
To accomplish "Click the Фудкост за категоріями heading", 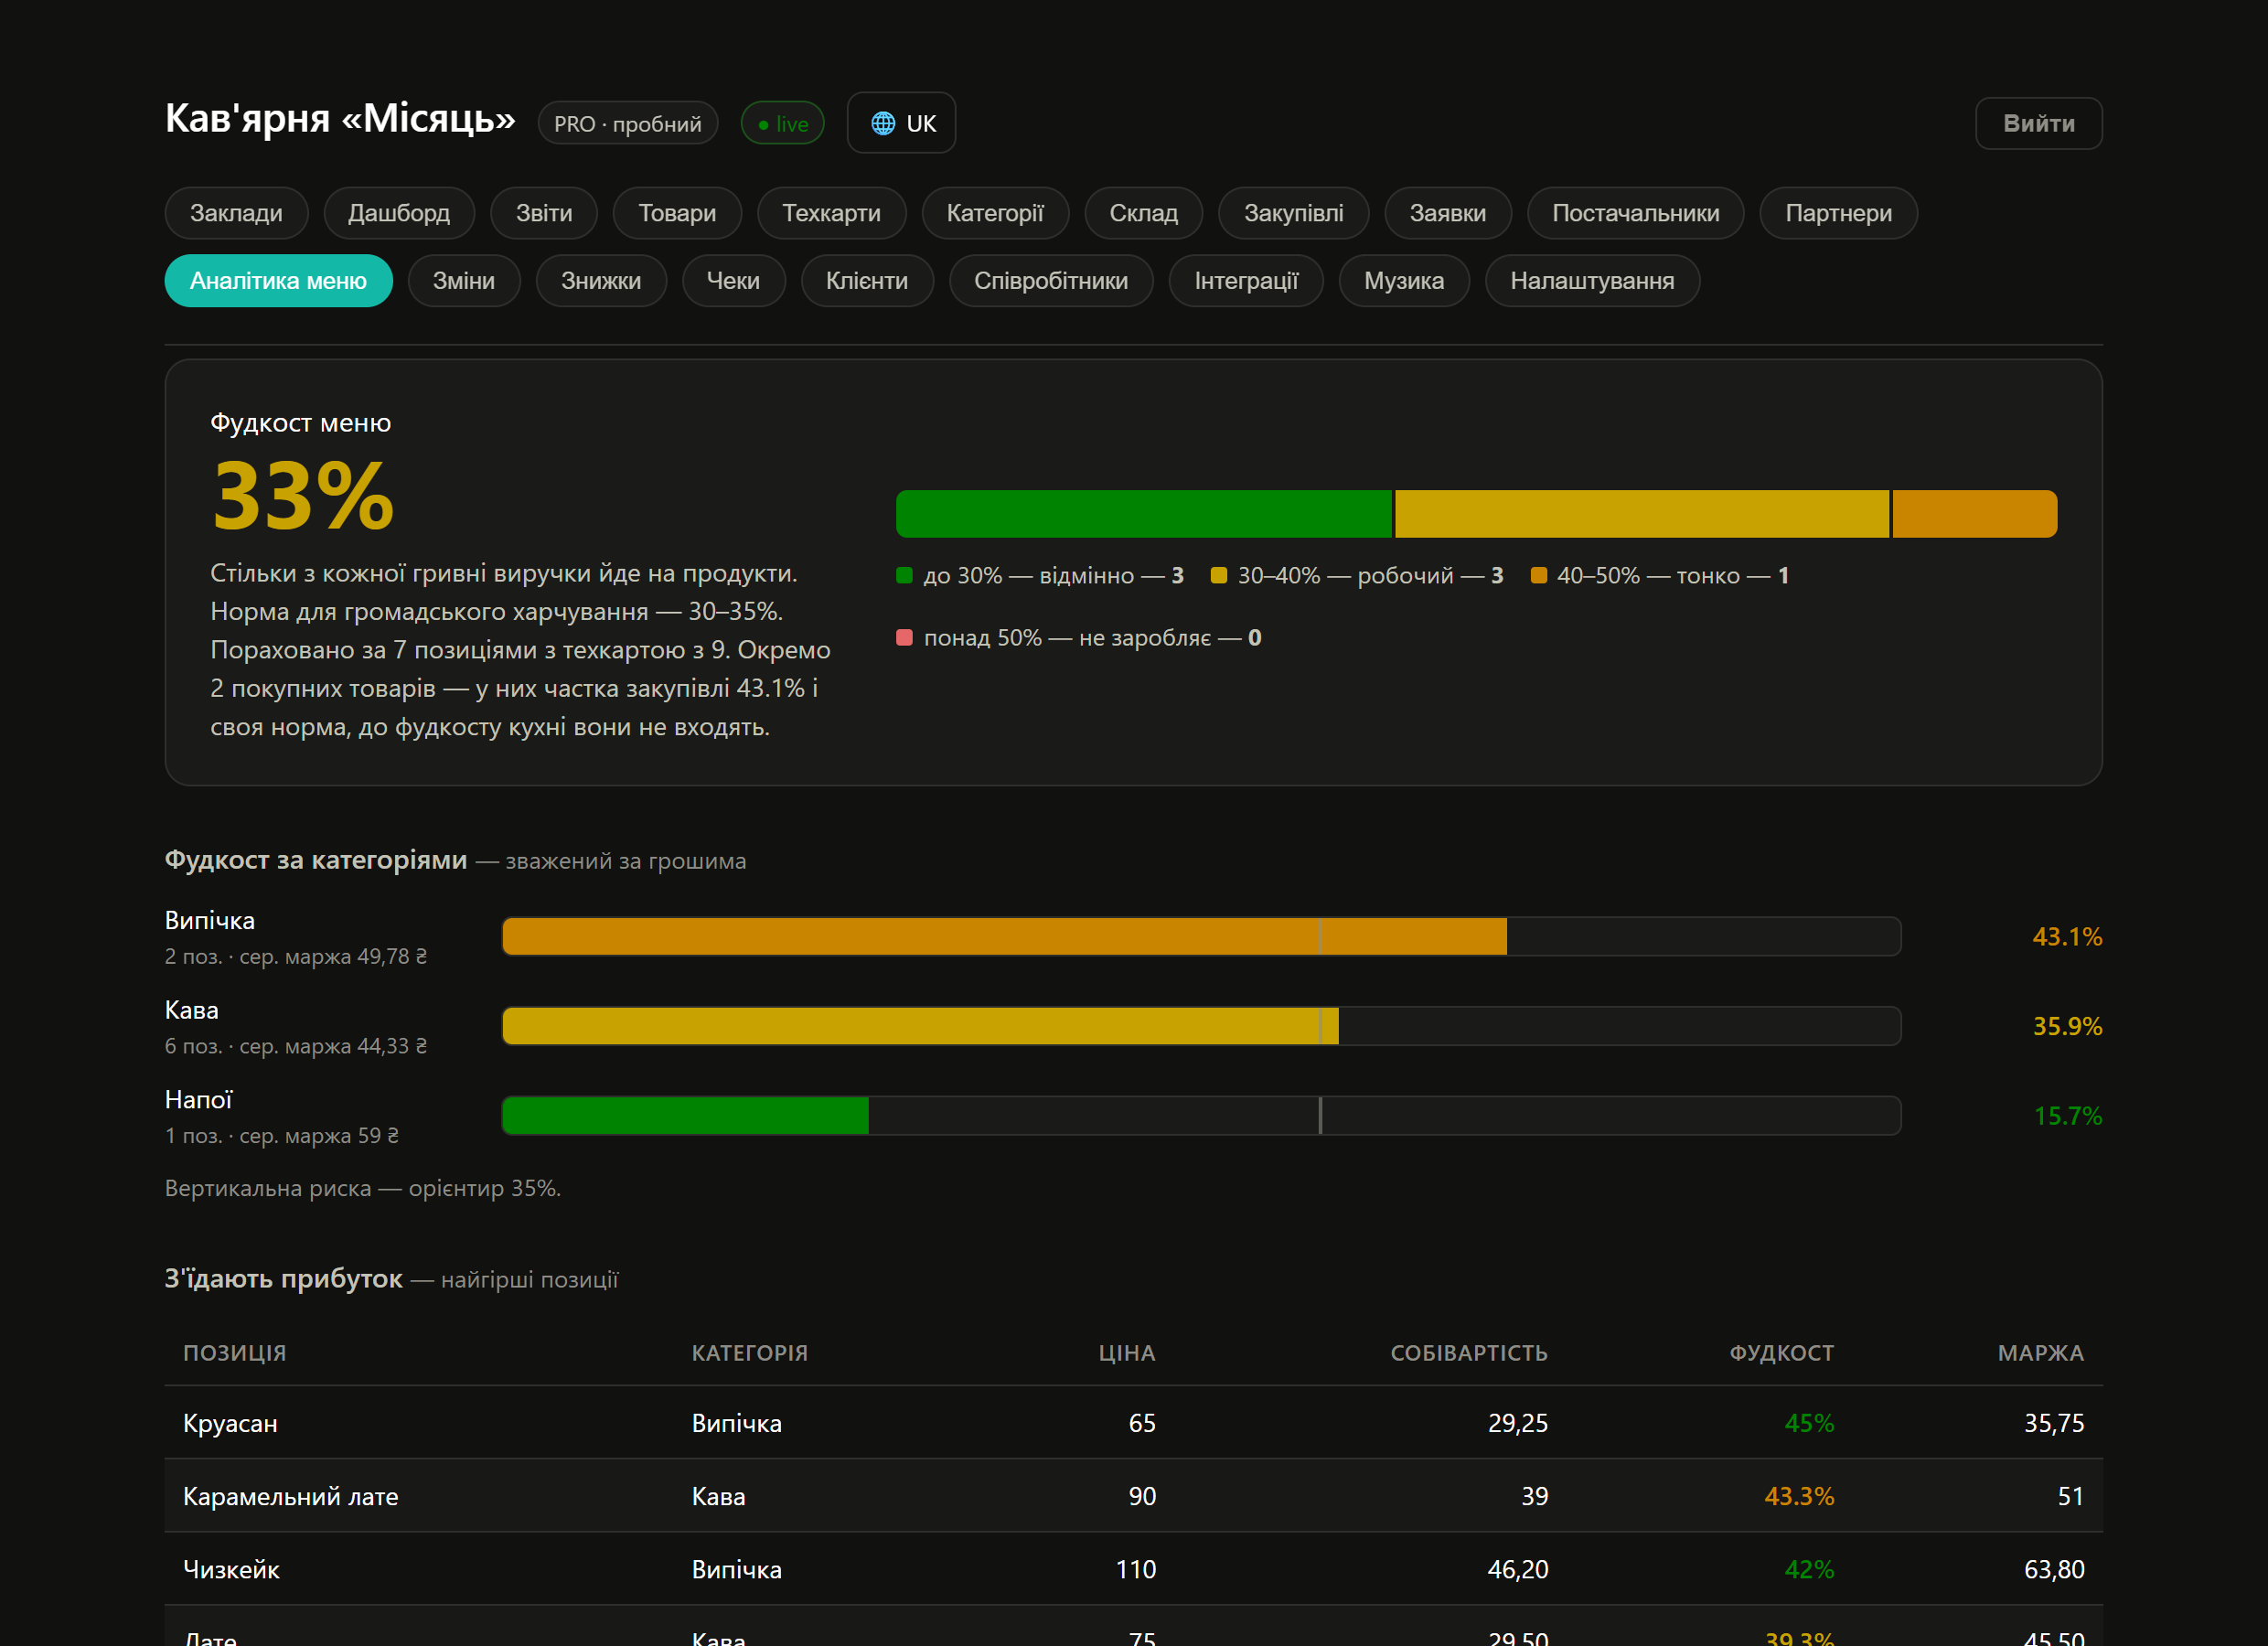I will pyautogui.click(x=316, y=860).
